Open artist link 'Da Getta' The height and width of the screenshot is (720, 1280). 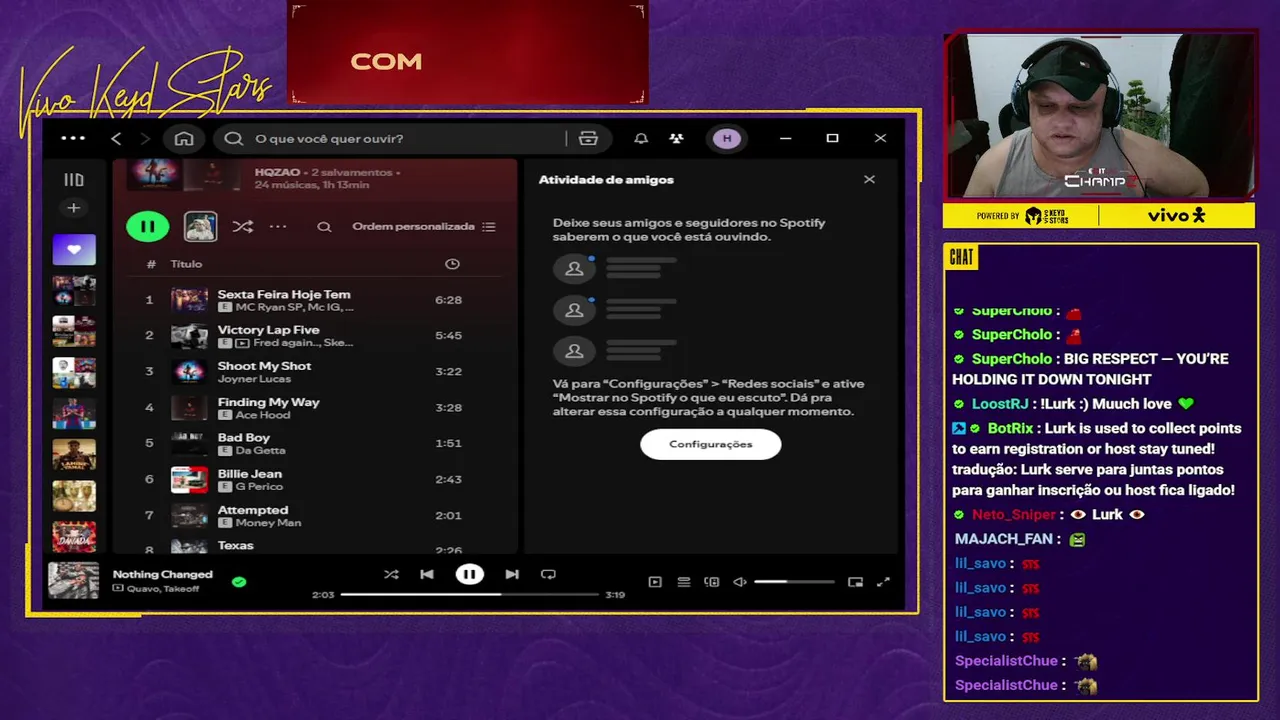[260, 451]
